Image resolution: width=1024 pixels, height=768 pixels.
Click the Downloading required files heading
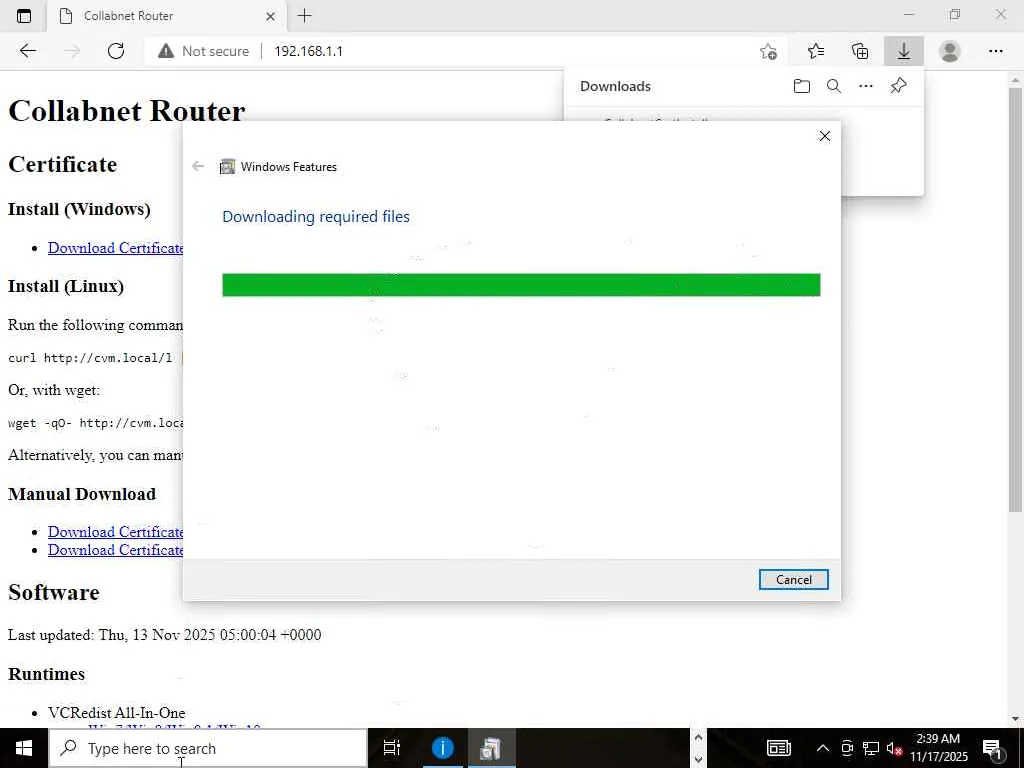pyautogui.click(x=316, y=217)
